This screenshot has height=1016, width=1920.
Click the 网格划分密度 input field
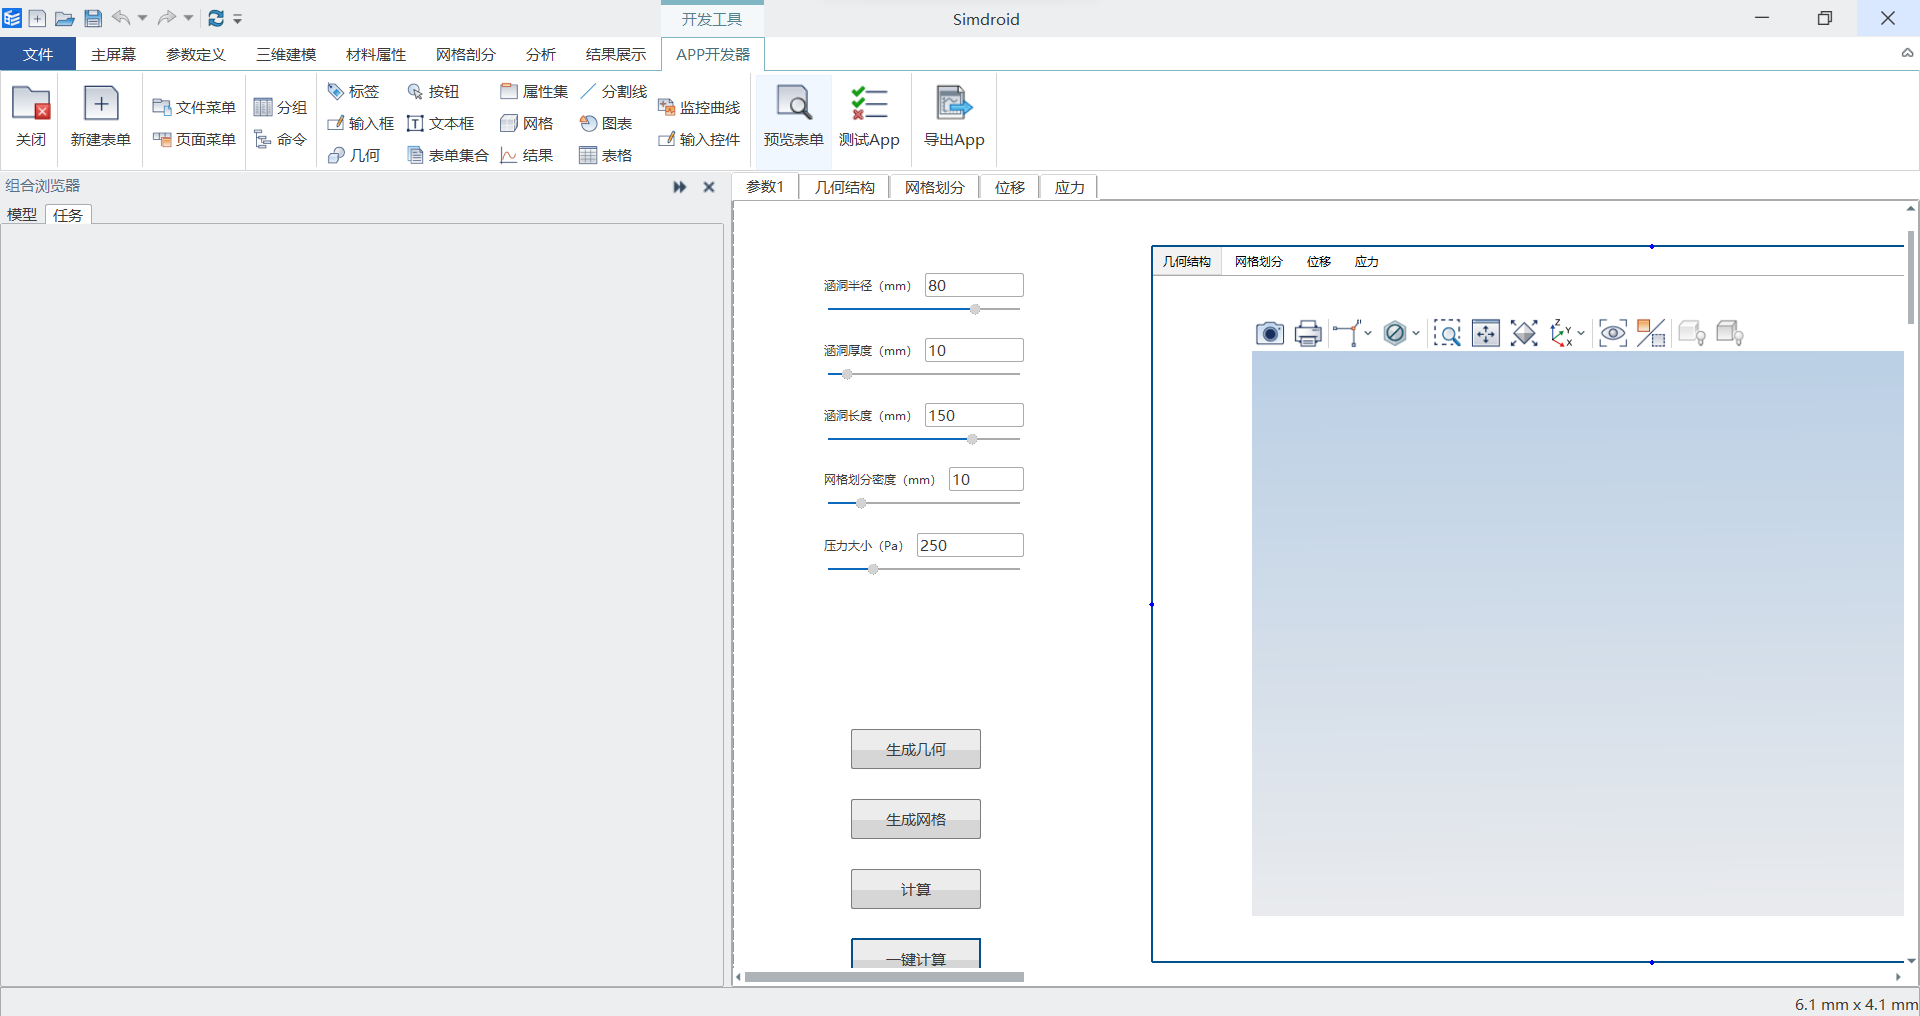coord(986,479)
